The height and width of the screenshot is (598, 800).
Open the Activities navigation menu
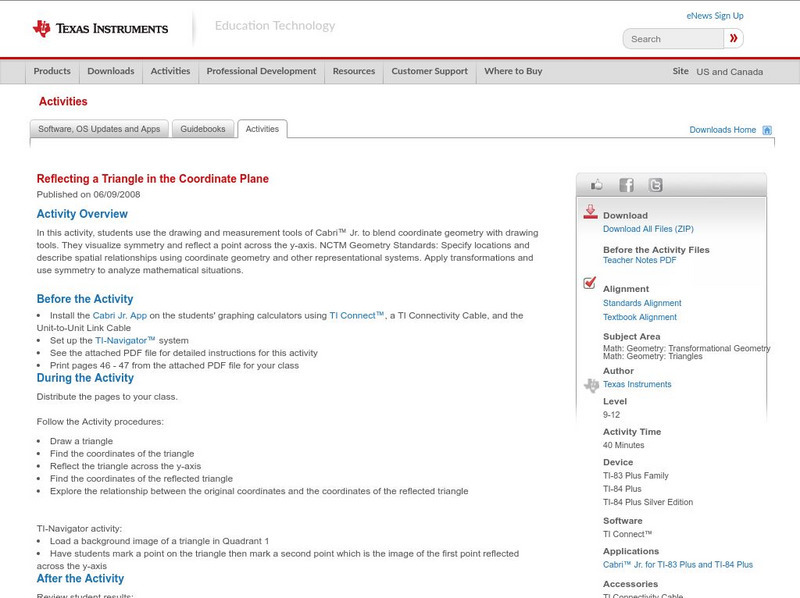[170, 71]
